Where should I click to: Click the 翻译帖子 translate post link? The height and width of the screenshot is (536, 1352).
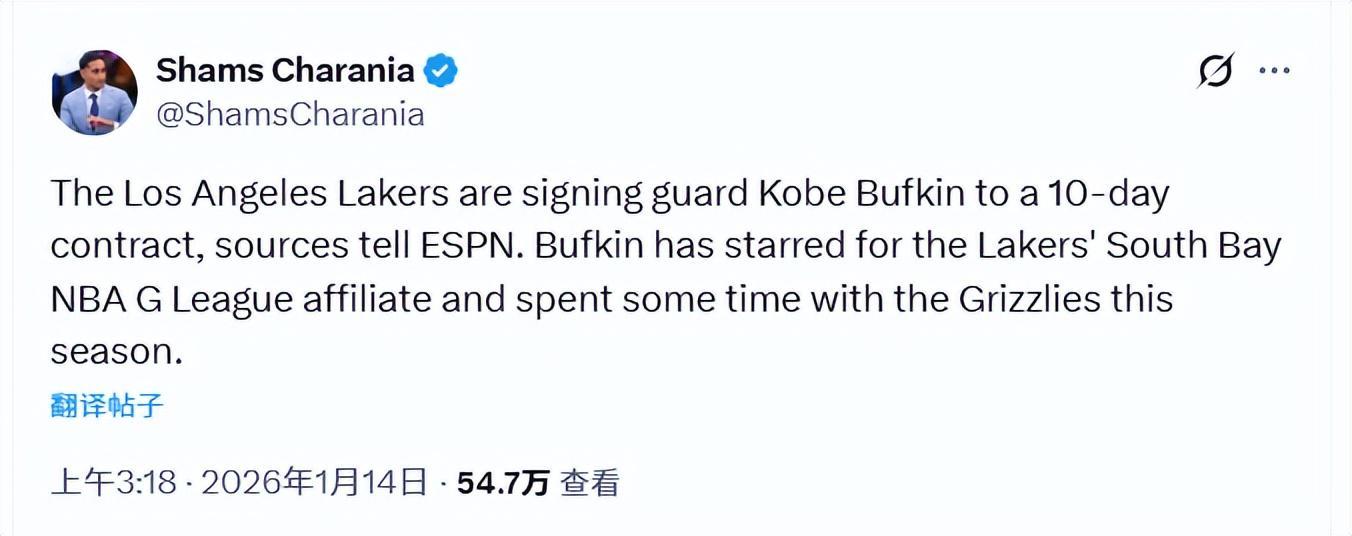107,406
